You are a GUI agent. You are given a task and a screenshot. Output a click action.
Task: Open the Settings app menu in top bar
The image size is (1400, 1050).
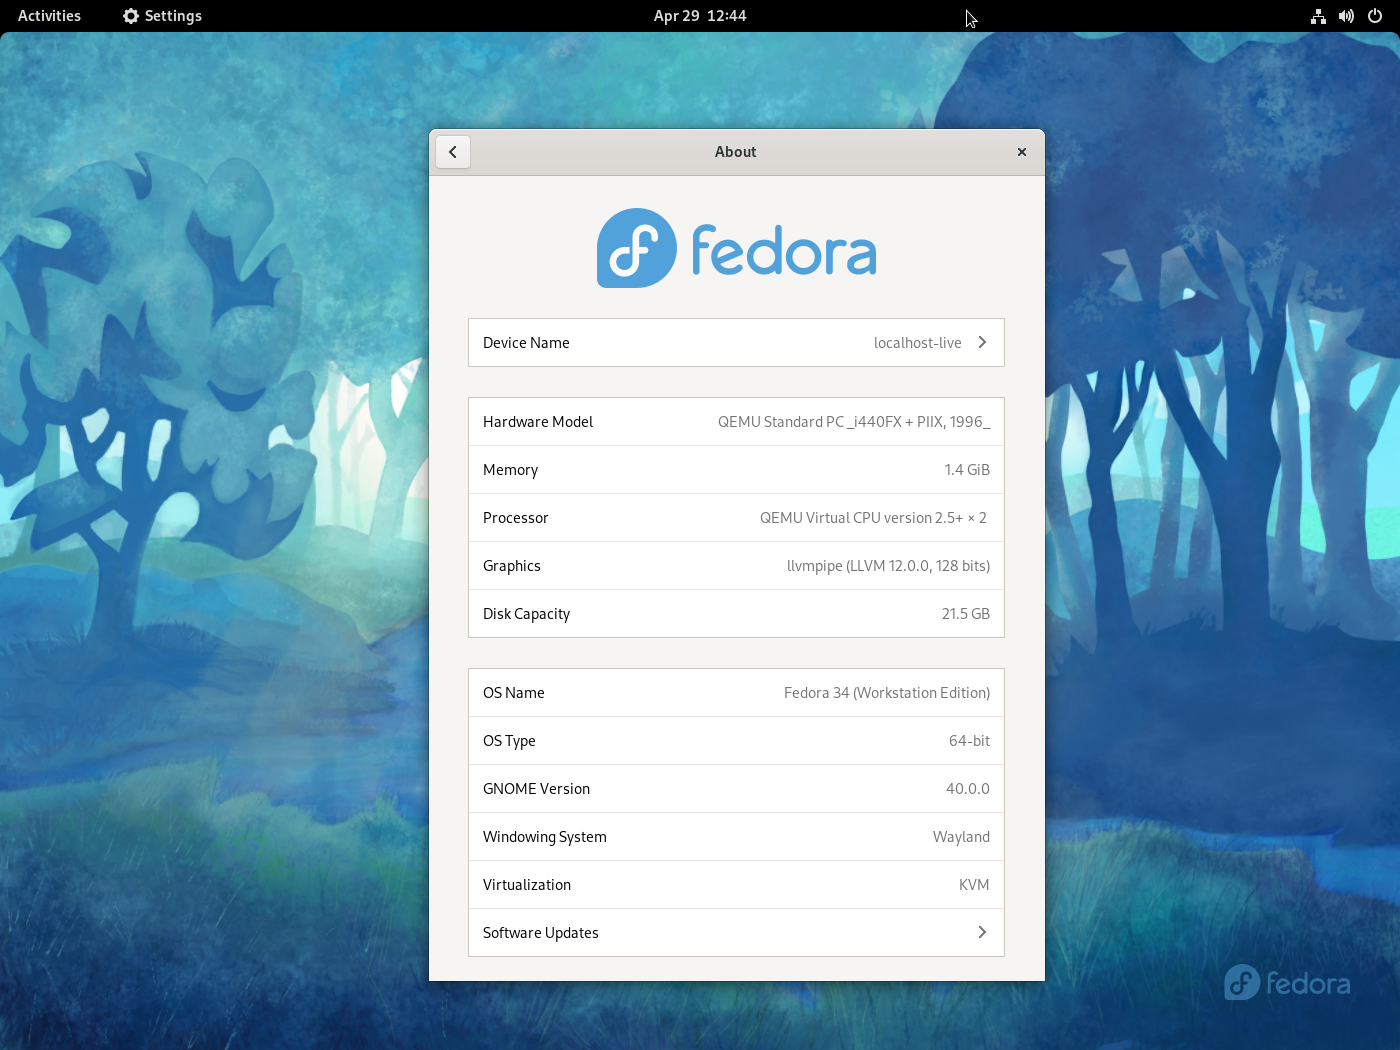pyautogui.click(x=162, y=16)
